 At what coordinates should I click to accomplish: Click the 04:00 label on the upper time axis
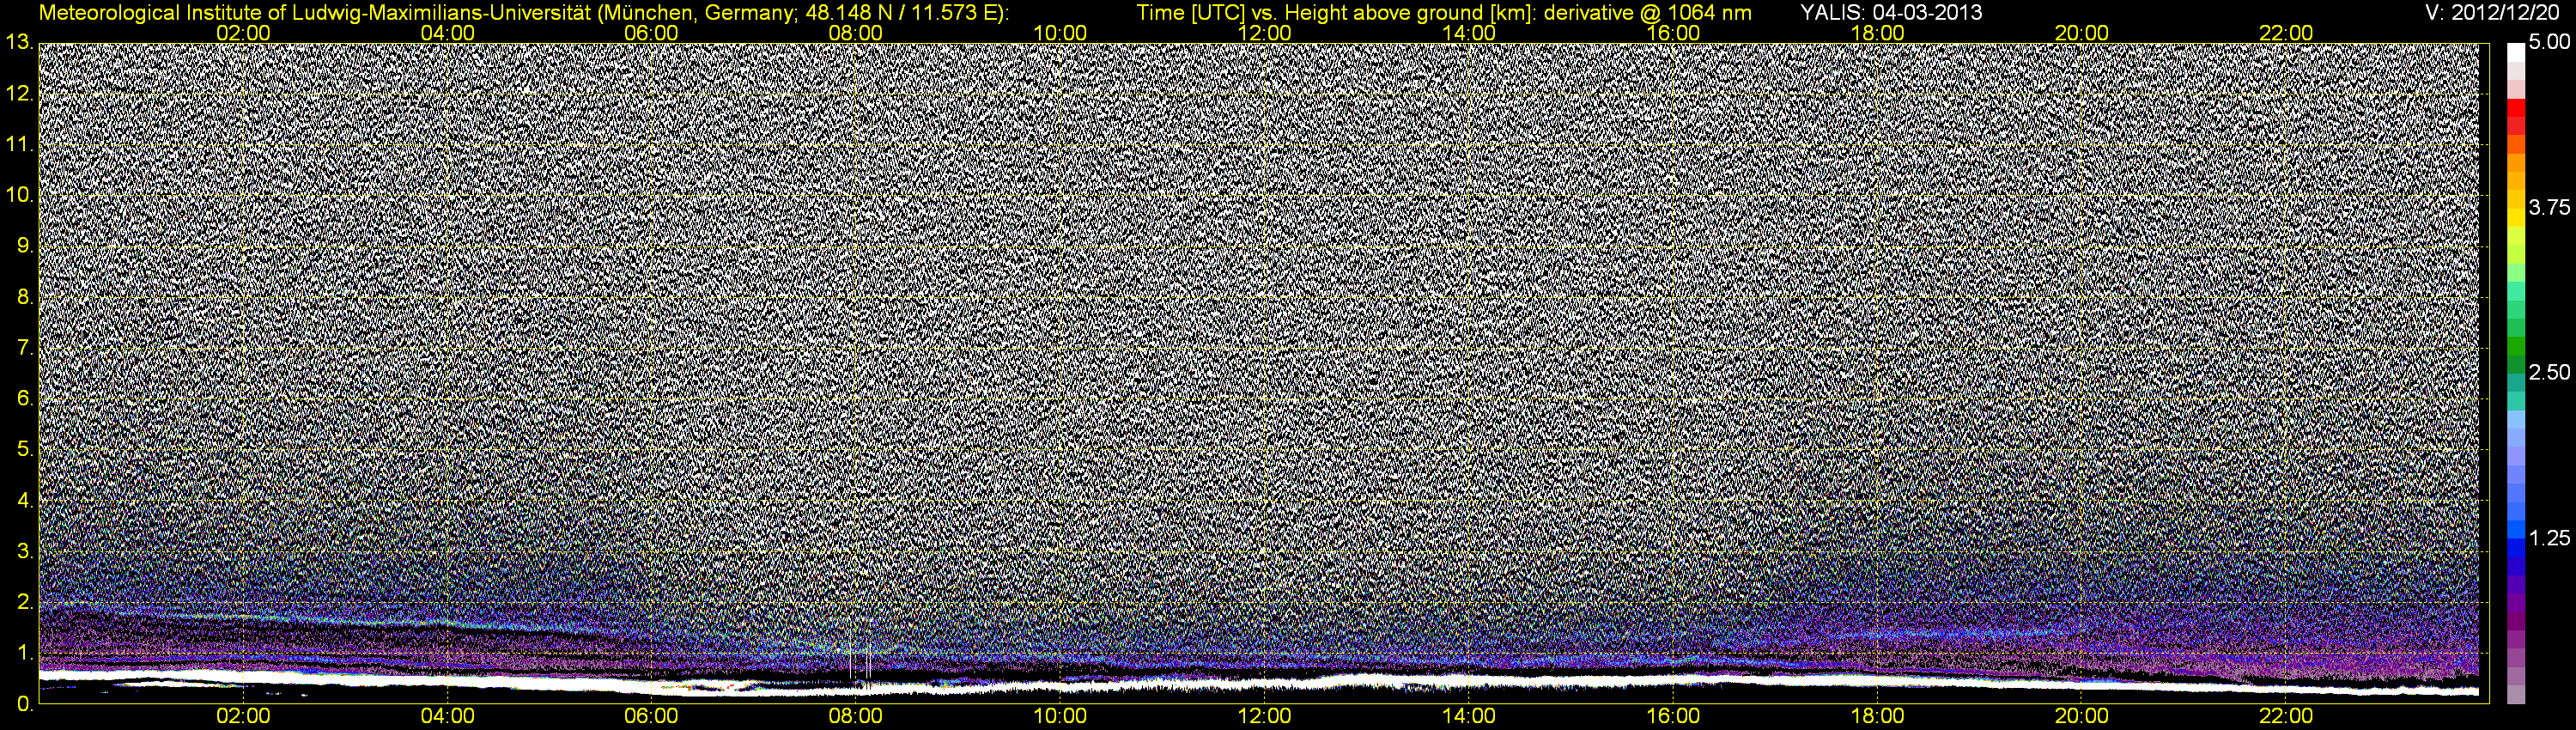tap(448, 33)
